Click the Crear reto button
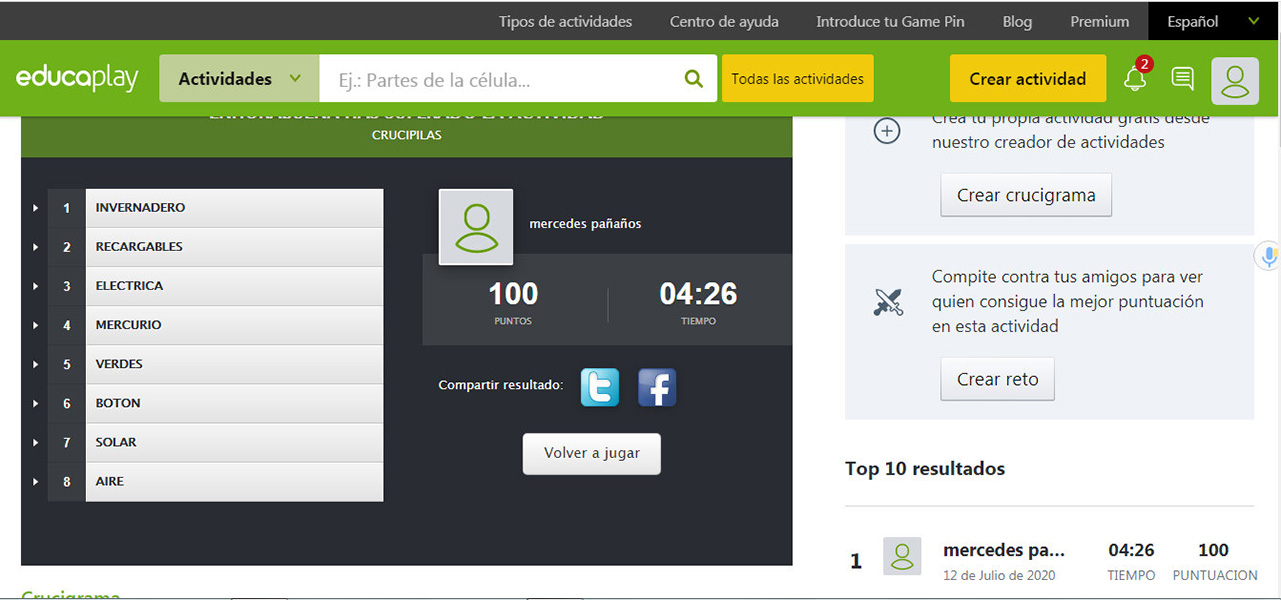This screenshot has height=600, width=1281. coord(997,380)
